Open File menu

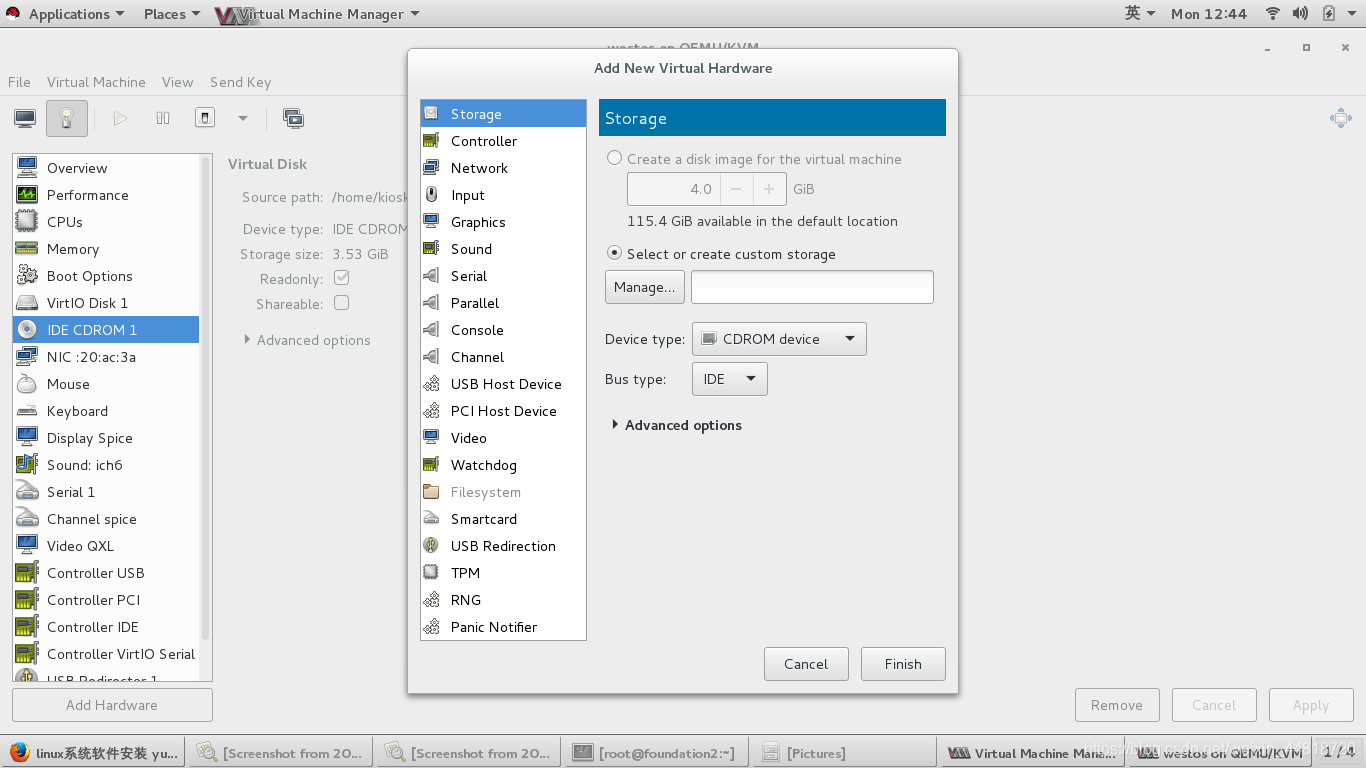pos(19,82)
